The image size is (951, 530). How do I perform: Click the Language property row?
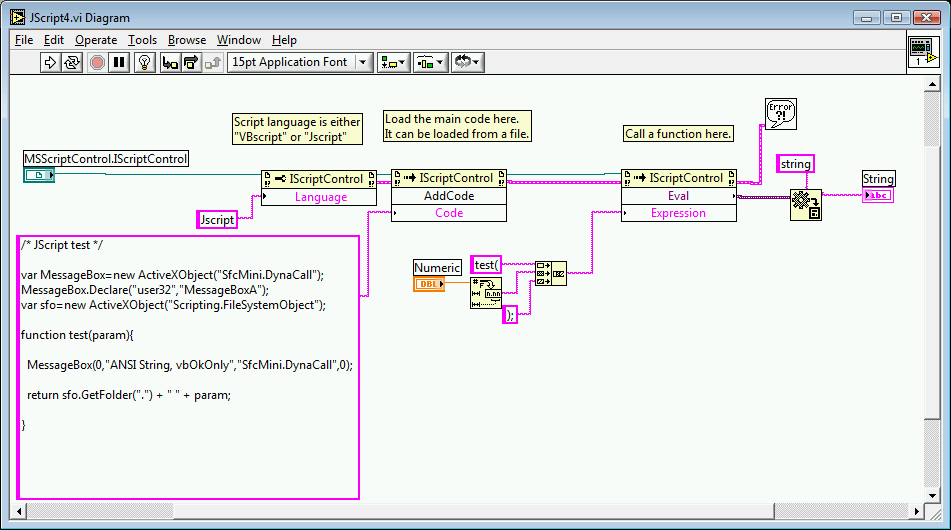(x=320, y=197)
